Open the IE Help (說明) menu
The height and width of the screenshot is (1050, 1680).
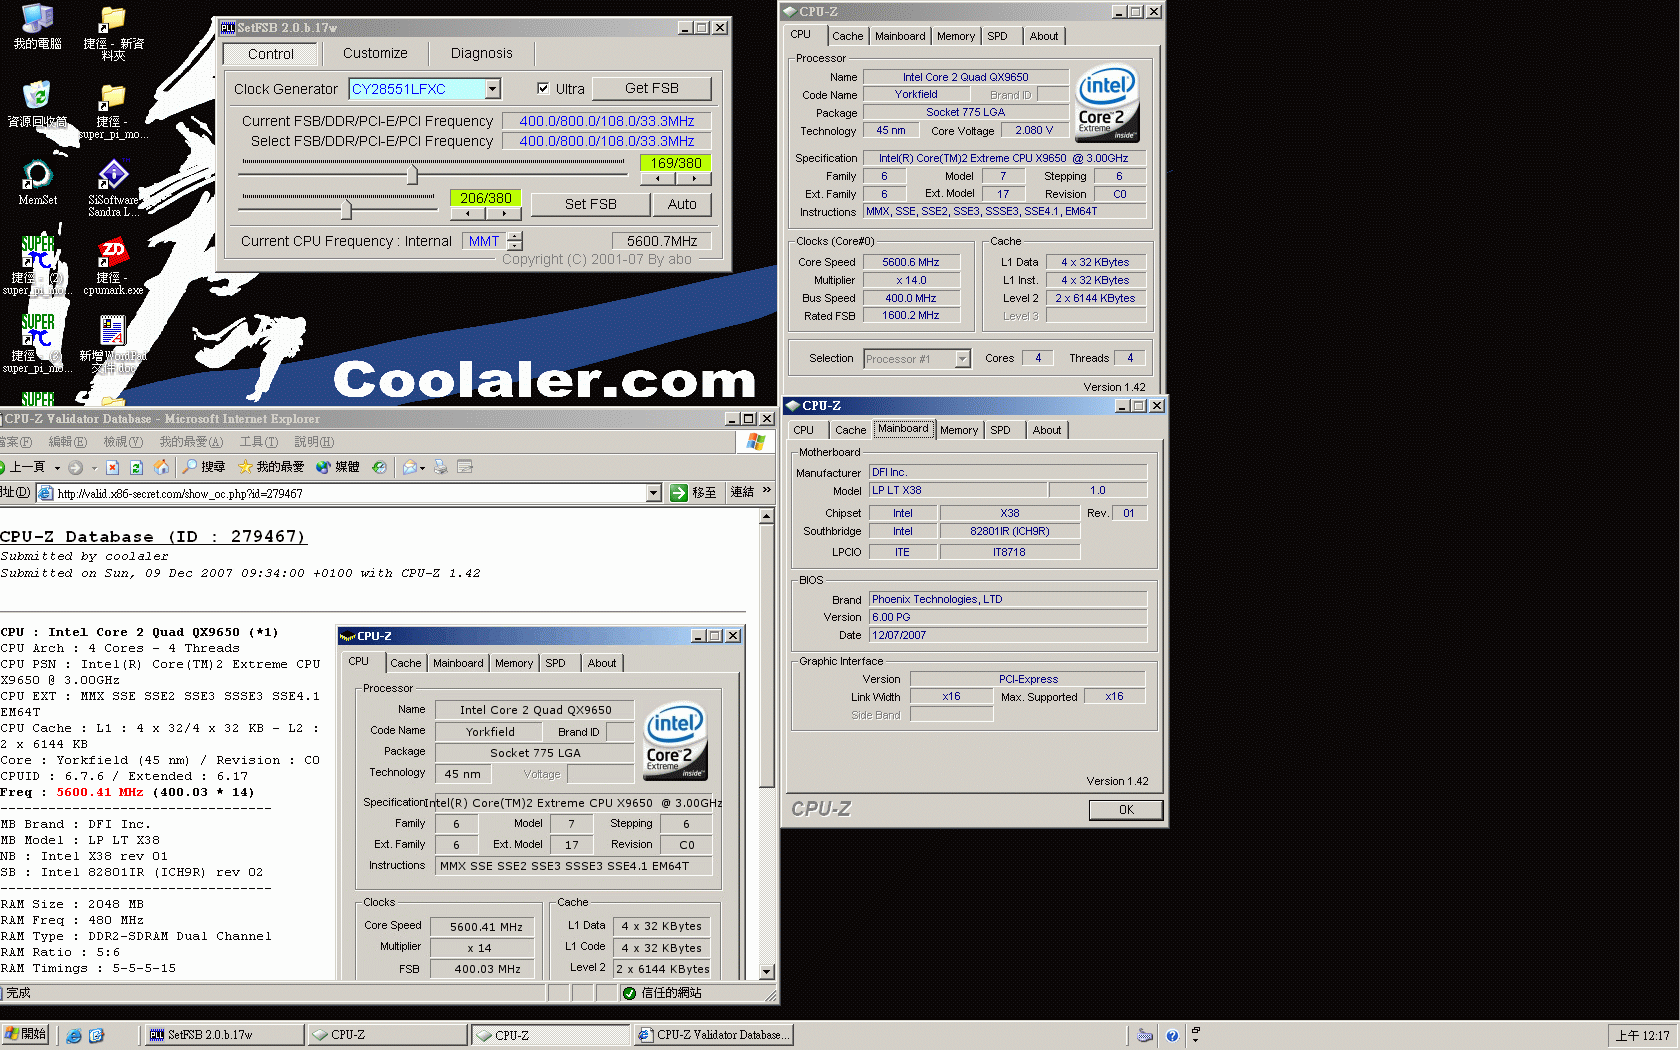[x=314, y=442]
